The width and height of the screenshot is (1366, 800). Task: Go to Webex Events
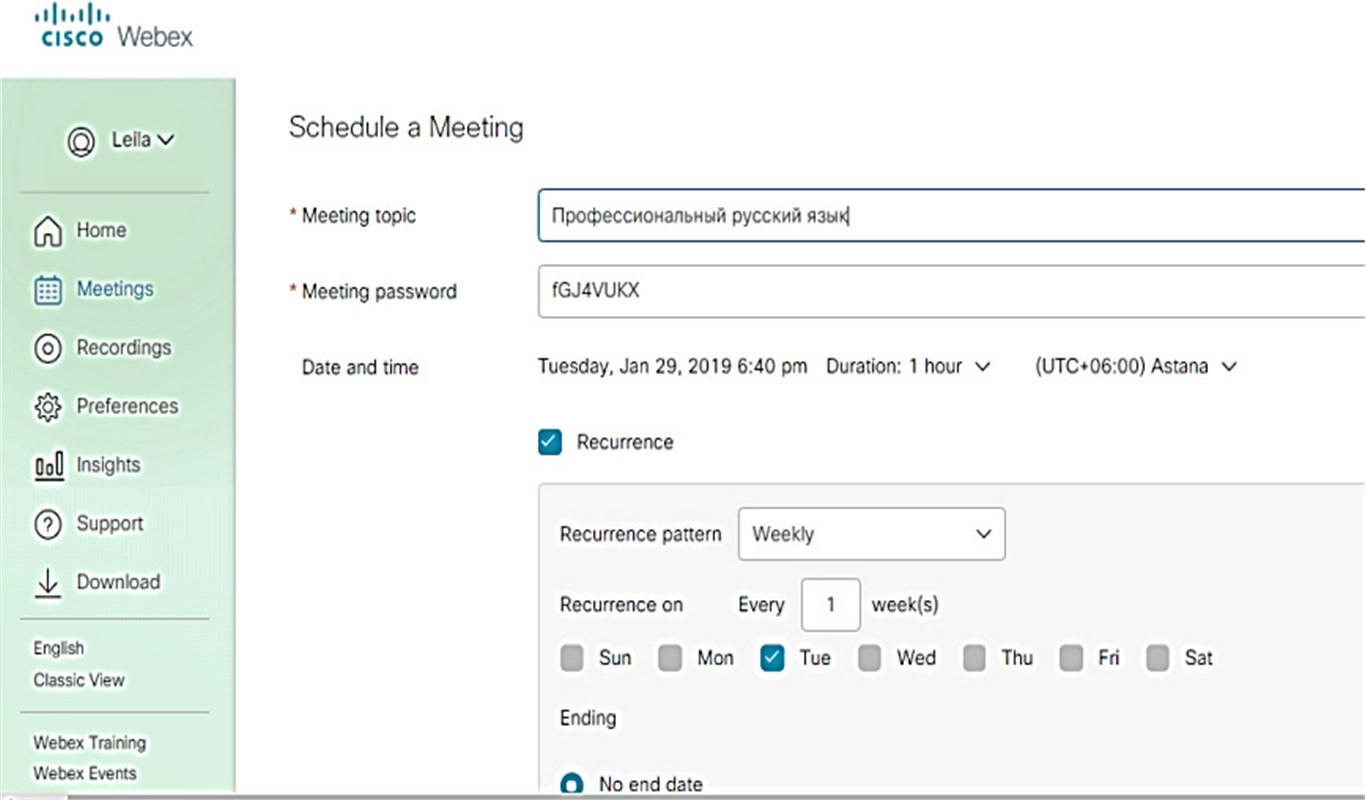tap(85, 773)
